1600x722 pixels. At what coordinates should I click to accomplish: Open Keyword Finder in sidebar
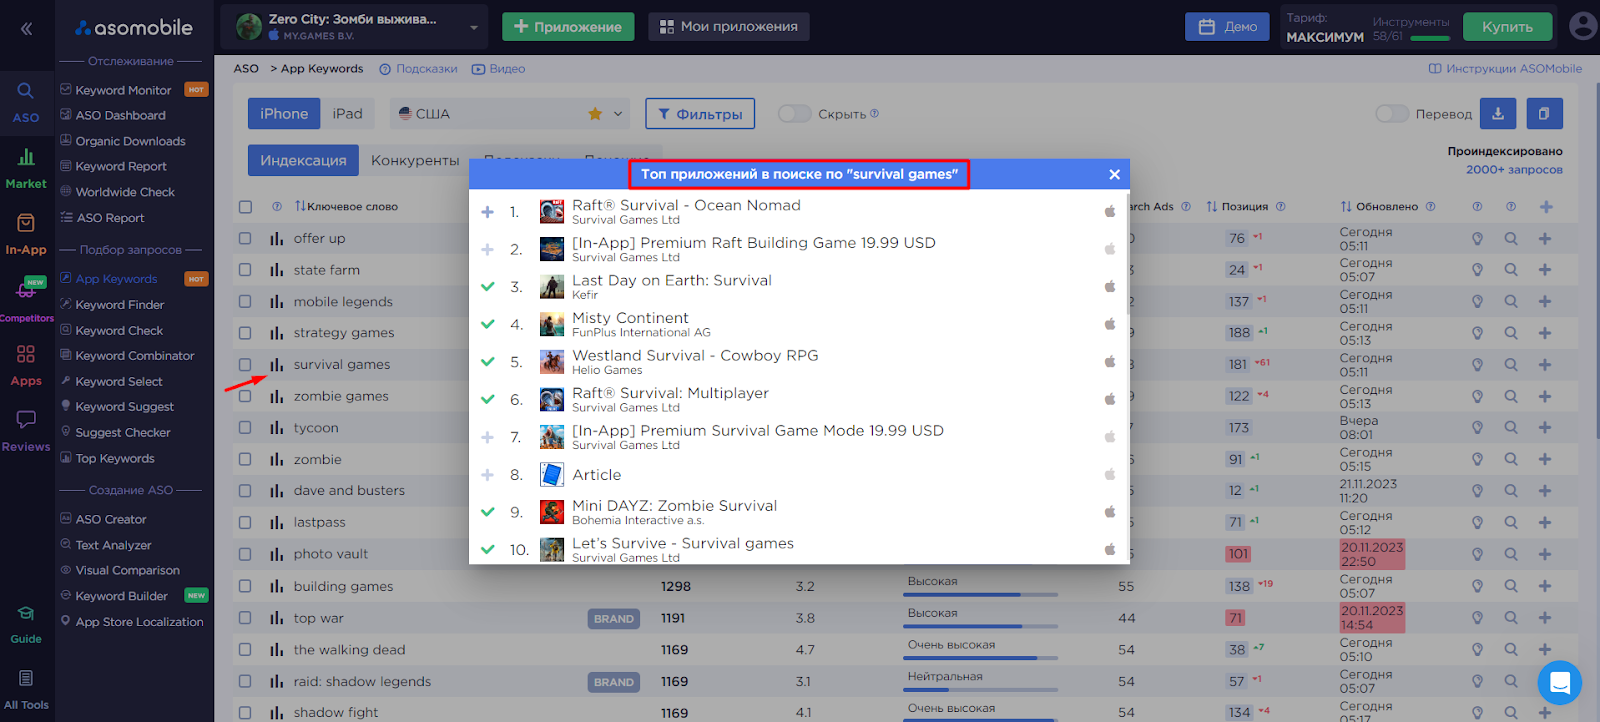pyautogui.click(x=120, y=305)
